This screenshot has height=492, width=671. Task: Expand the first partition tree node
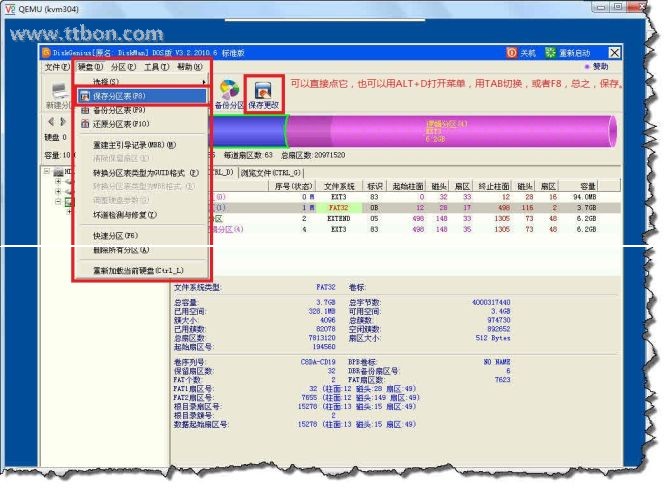coord(58,181)
